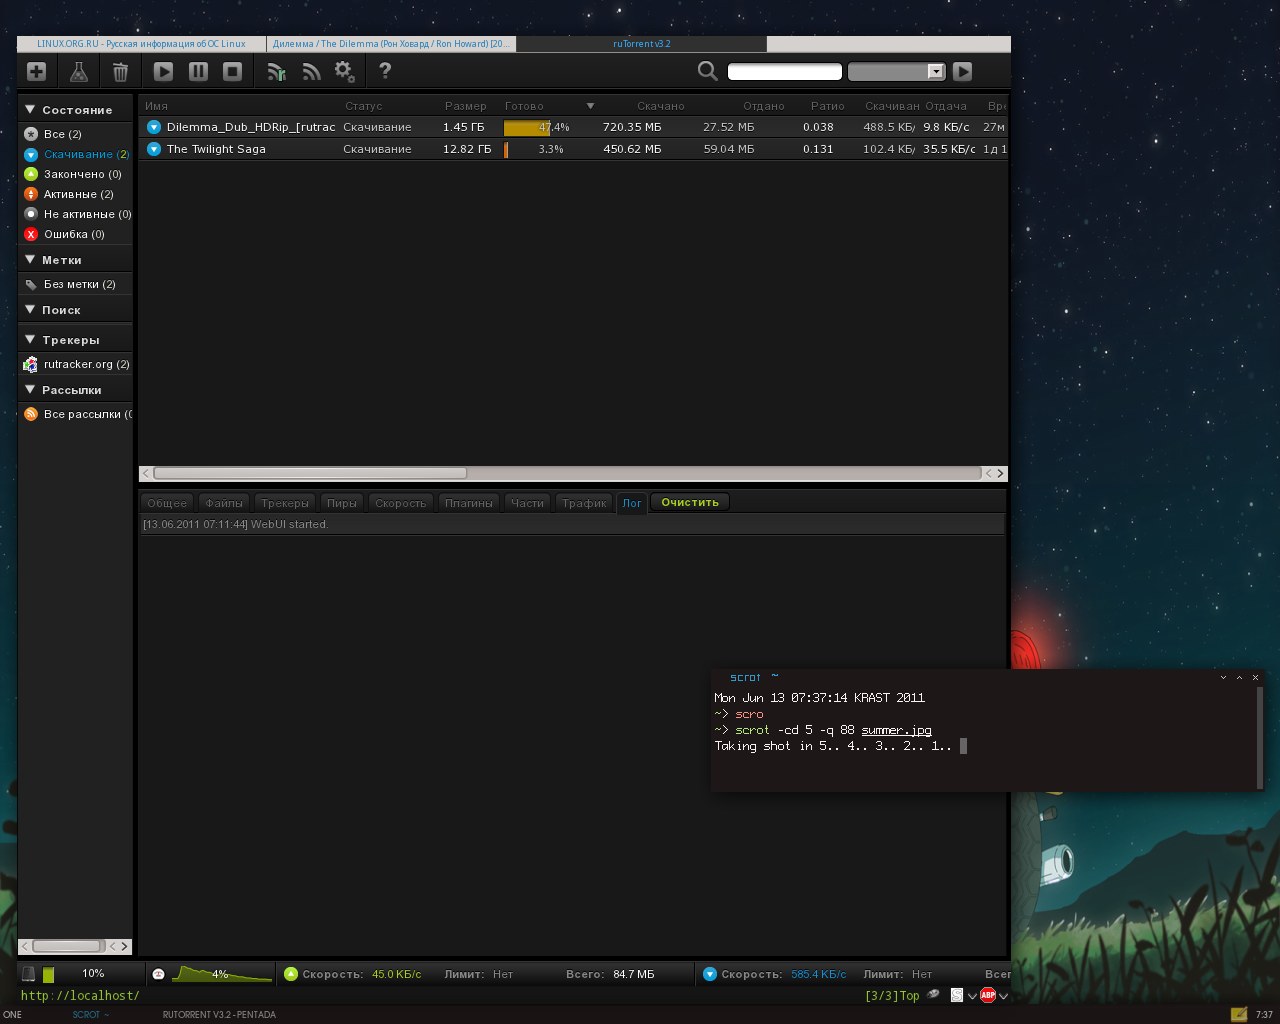Focus the toolbar search text field

(785, 71)
